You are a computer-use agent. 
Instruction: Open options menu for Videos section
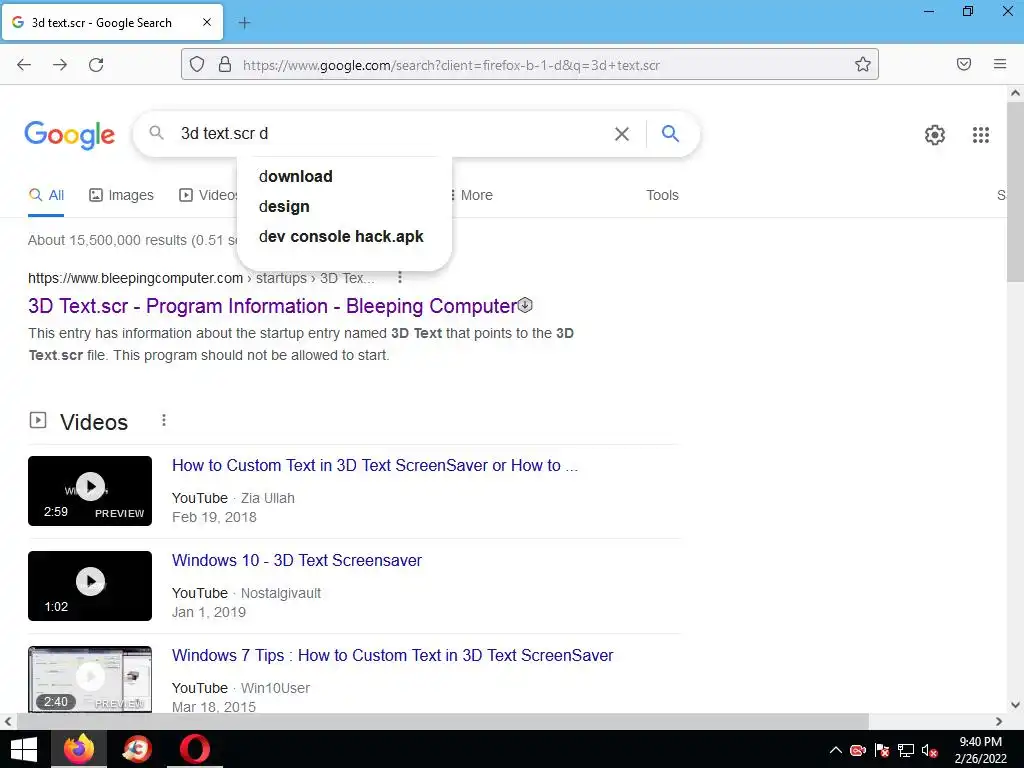164,421
